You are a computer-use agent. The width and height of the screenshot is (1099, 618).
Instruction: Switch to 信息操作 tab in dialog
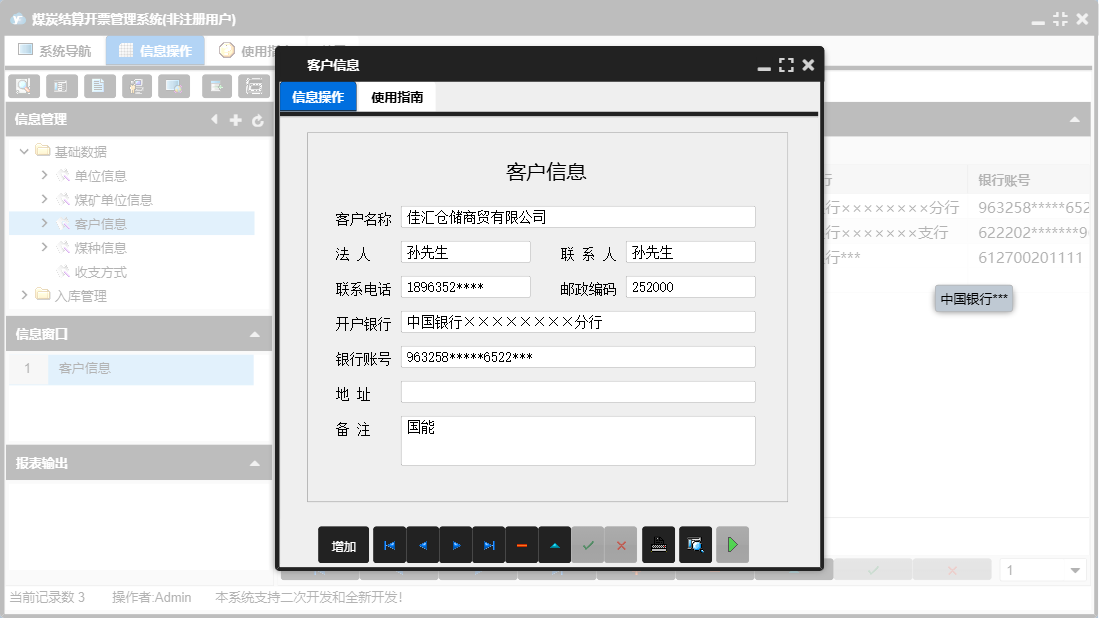(318, 97)
